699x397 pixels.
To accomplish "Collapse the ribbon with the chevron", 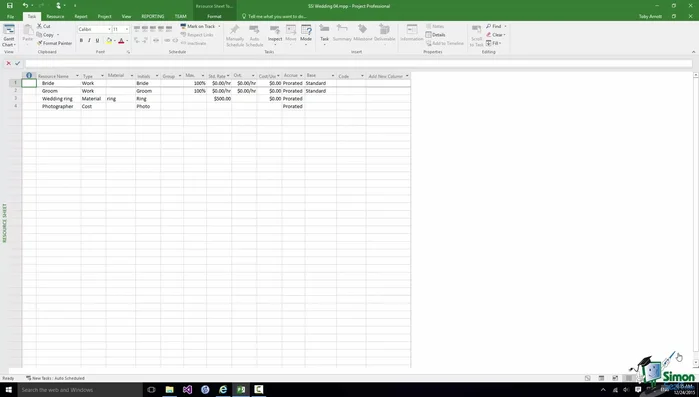I will click(693, 52).
